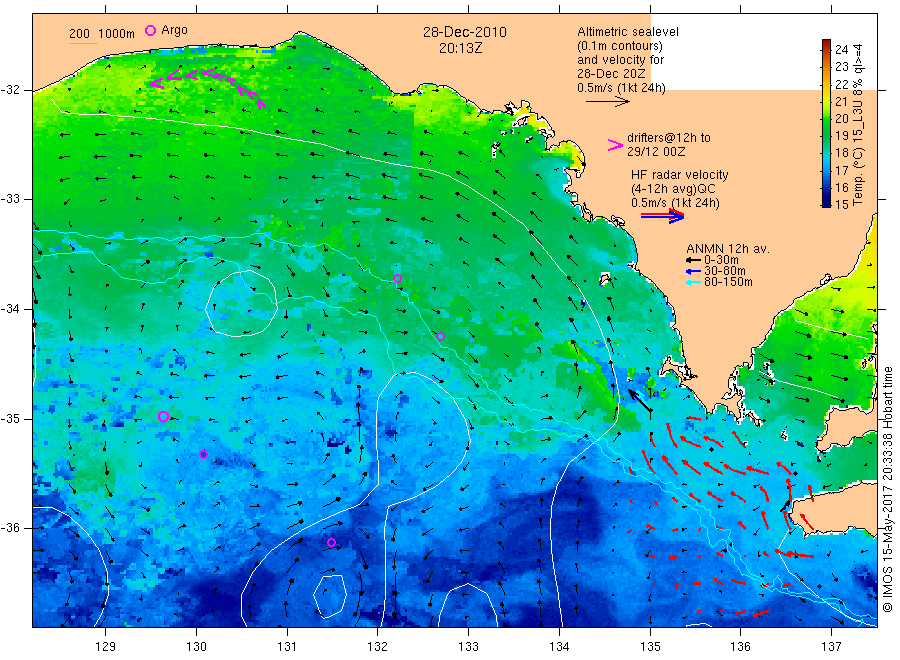
Task: Click the longitude label 131
Action: coord(287,647)
